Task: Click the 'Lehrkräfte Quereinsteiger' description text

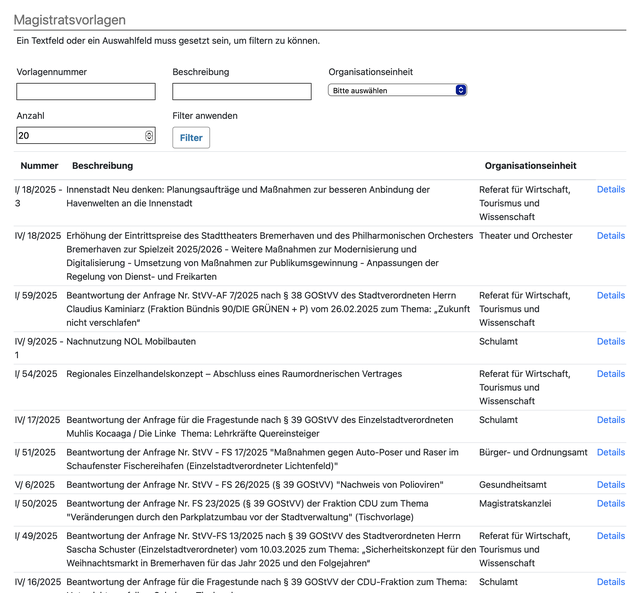Action: 260,426
